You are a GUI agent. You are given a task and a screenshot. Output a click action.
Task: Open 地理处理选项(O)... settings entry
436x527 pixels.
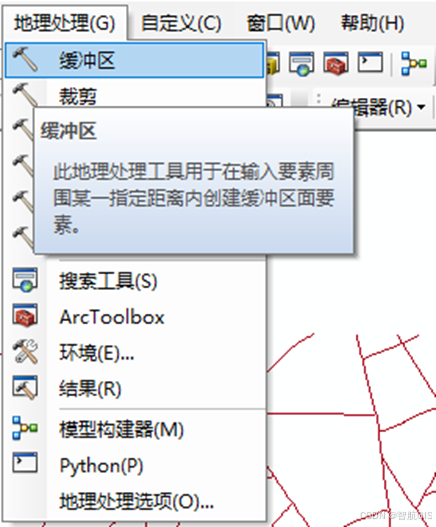(x=134, y=501)
